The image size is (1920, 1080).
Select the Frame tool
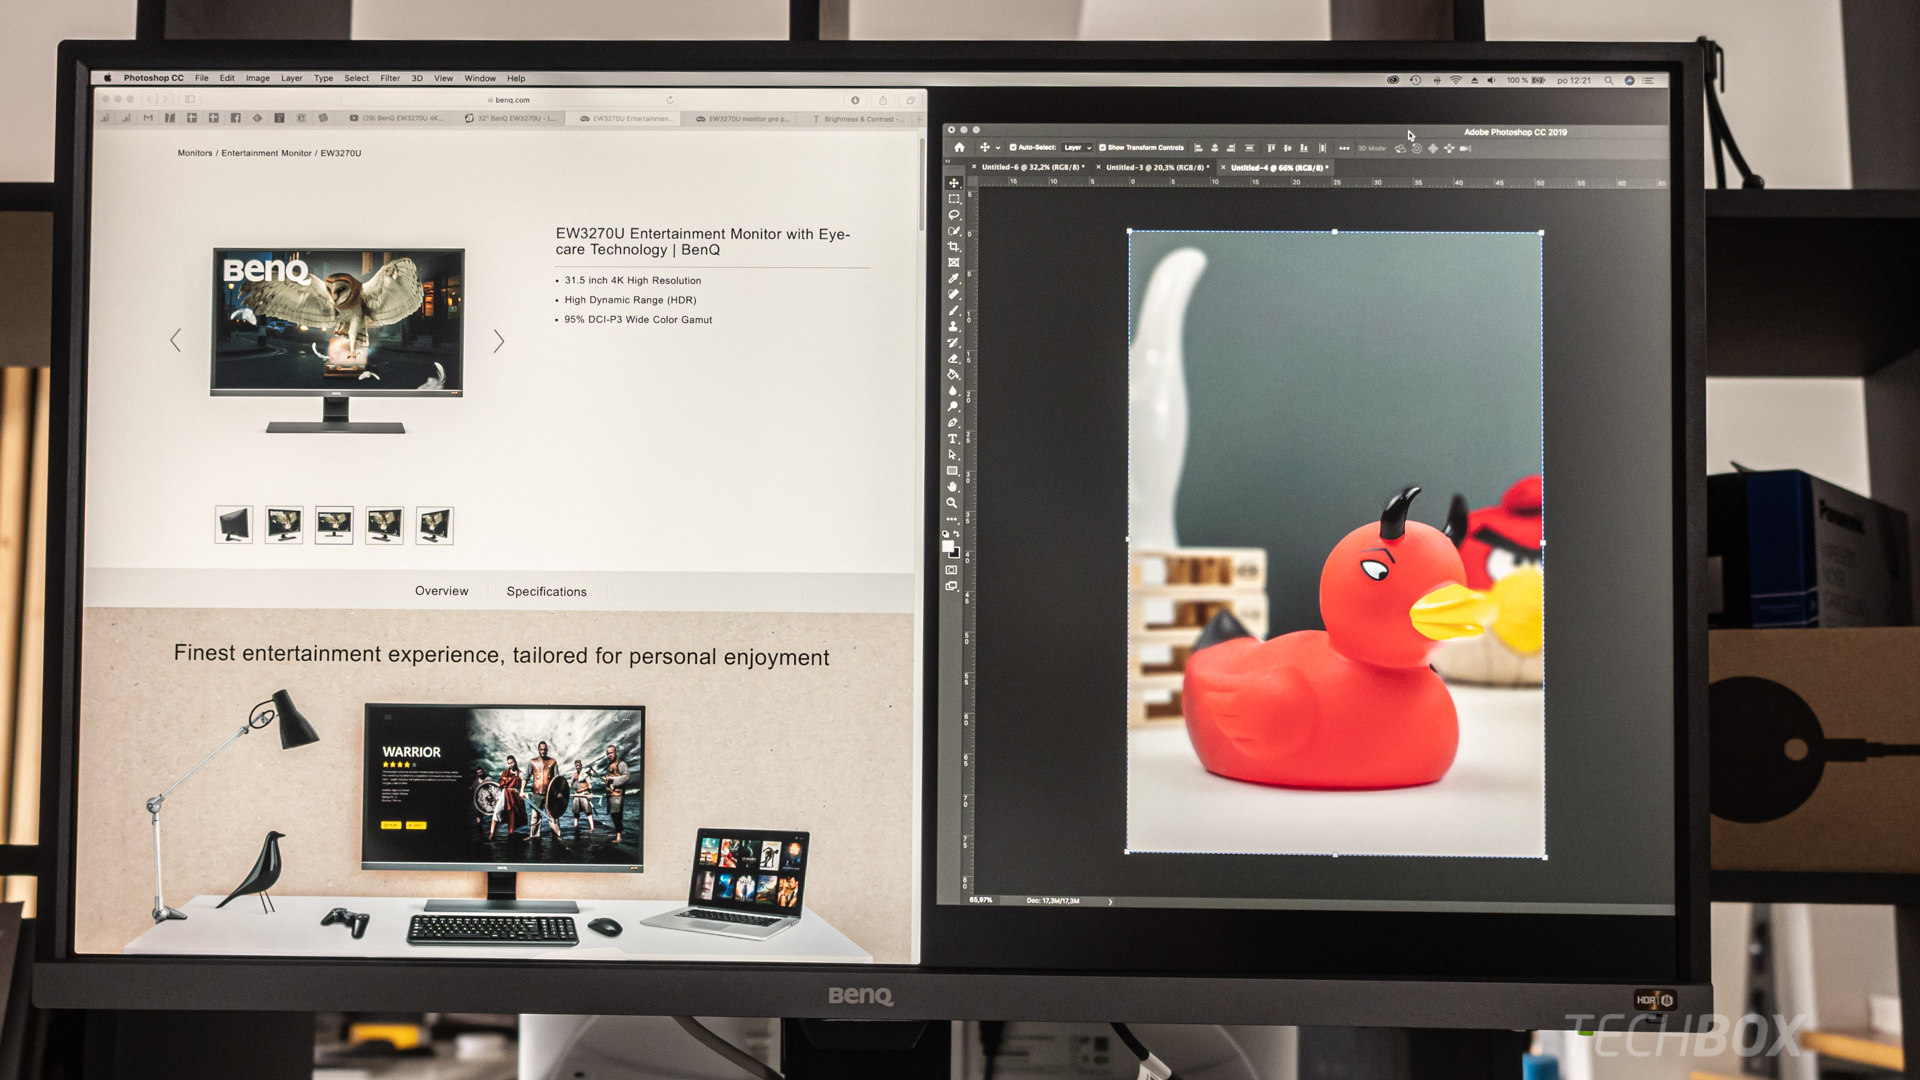[954, 263]
